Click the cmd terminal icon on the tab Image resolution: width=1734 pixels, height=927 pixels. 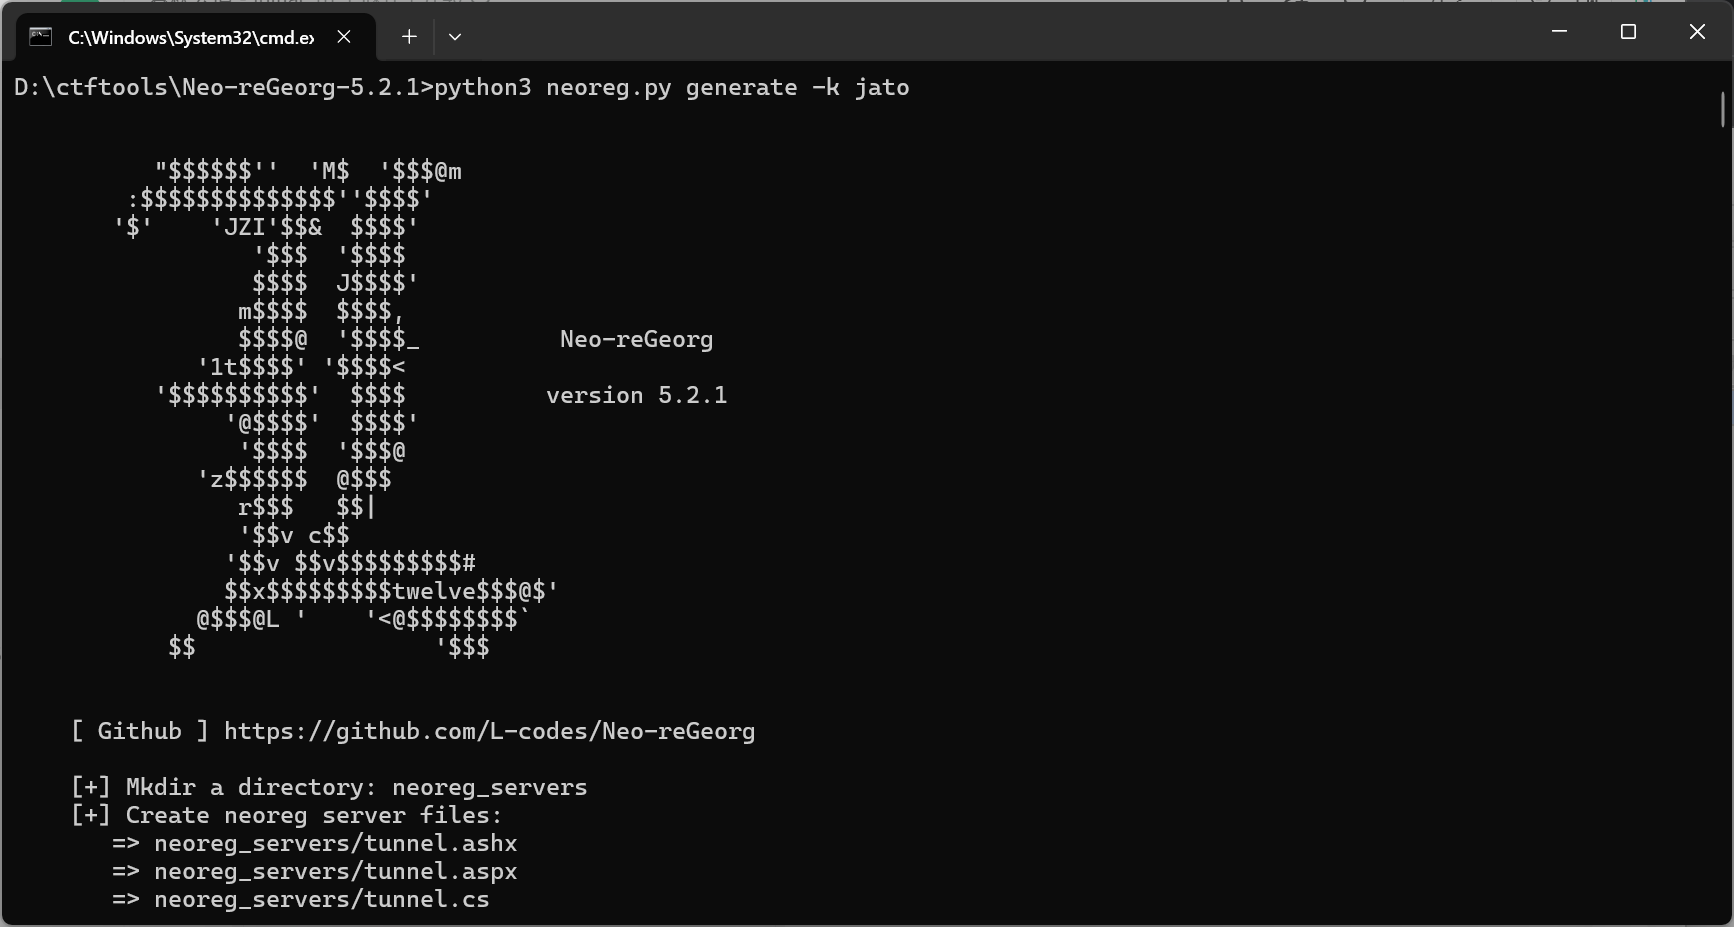tap(40, 37)
